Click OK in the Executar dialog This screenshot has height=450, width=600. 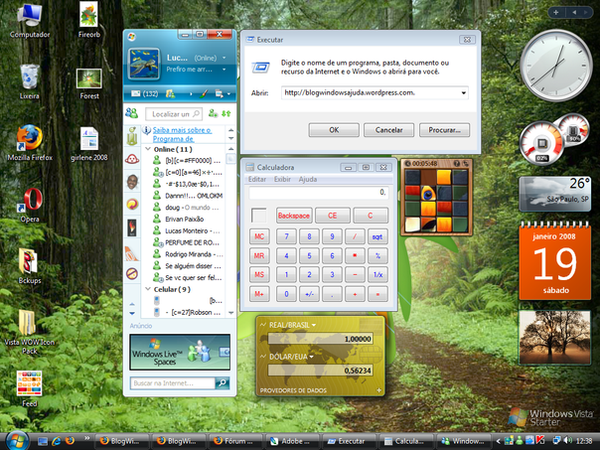tap(334, 130)
